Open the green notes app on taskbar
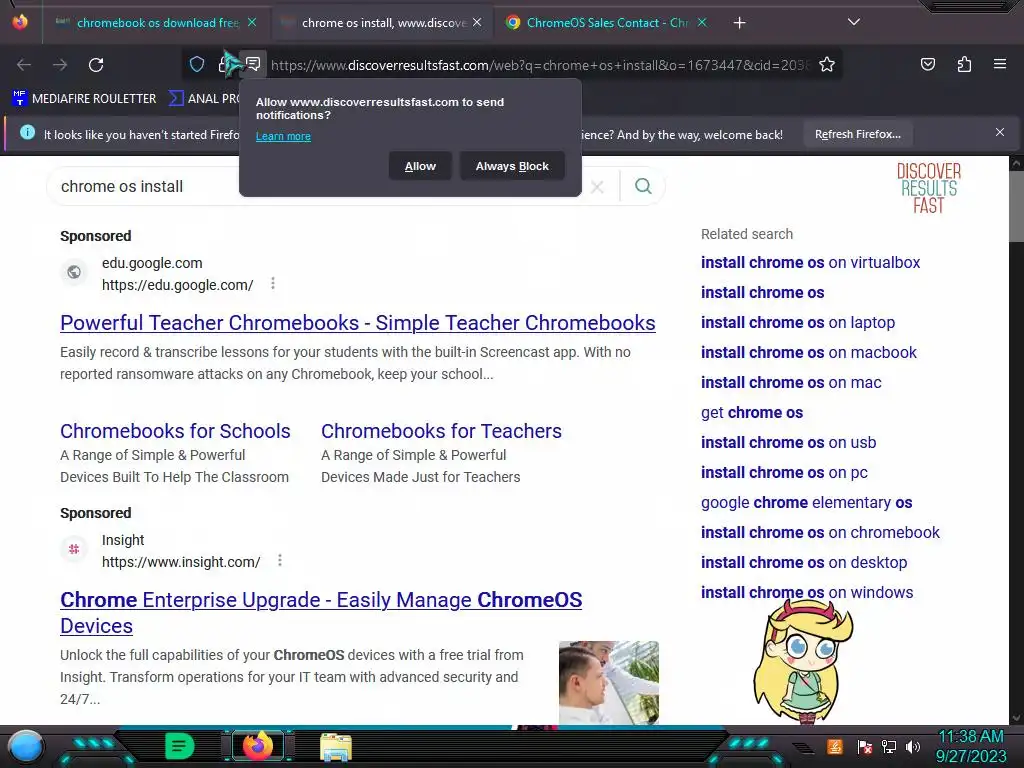Viewport: 1024px width, 768px height. pyautogui.click(x=180, y=746)
